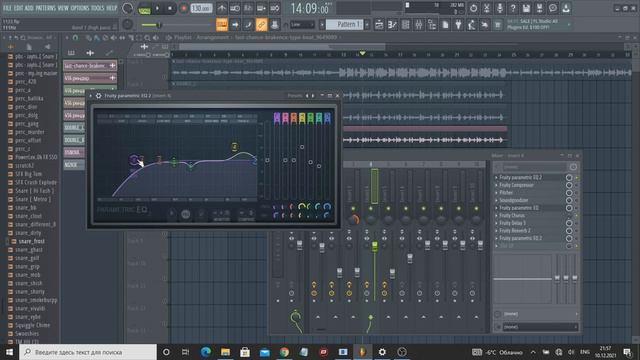This screenshot has height=360, width=640.
Task: Click Fruity parametric EQ slot name
Action: 519,208
